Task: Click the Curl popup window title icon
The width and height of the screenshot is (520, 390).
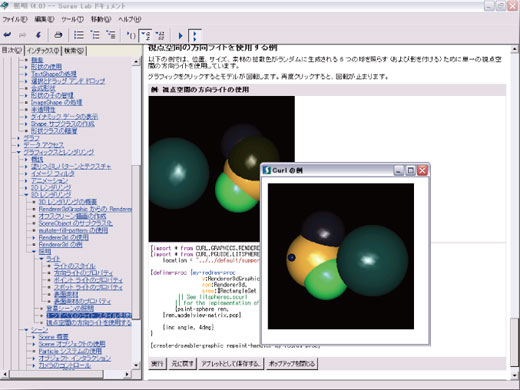Action: pos(267,170)
